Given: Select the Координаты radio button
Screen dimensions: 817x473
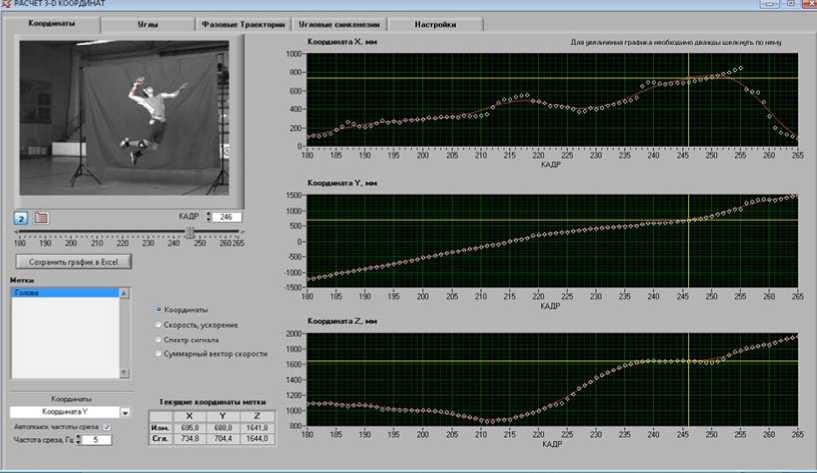Looking at the screenshot, I should (159, 309).
